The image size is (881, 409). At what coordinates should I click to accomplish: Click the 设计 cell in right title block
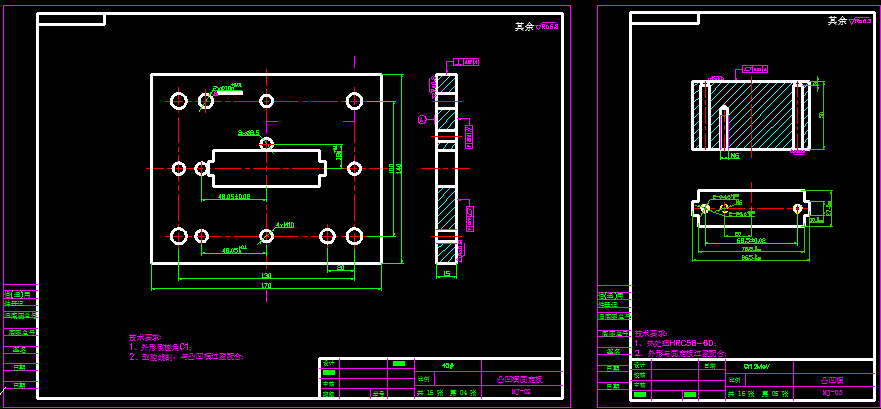[x=640, y=365]
